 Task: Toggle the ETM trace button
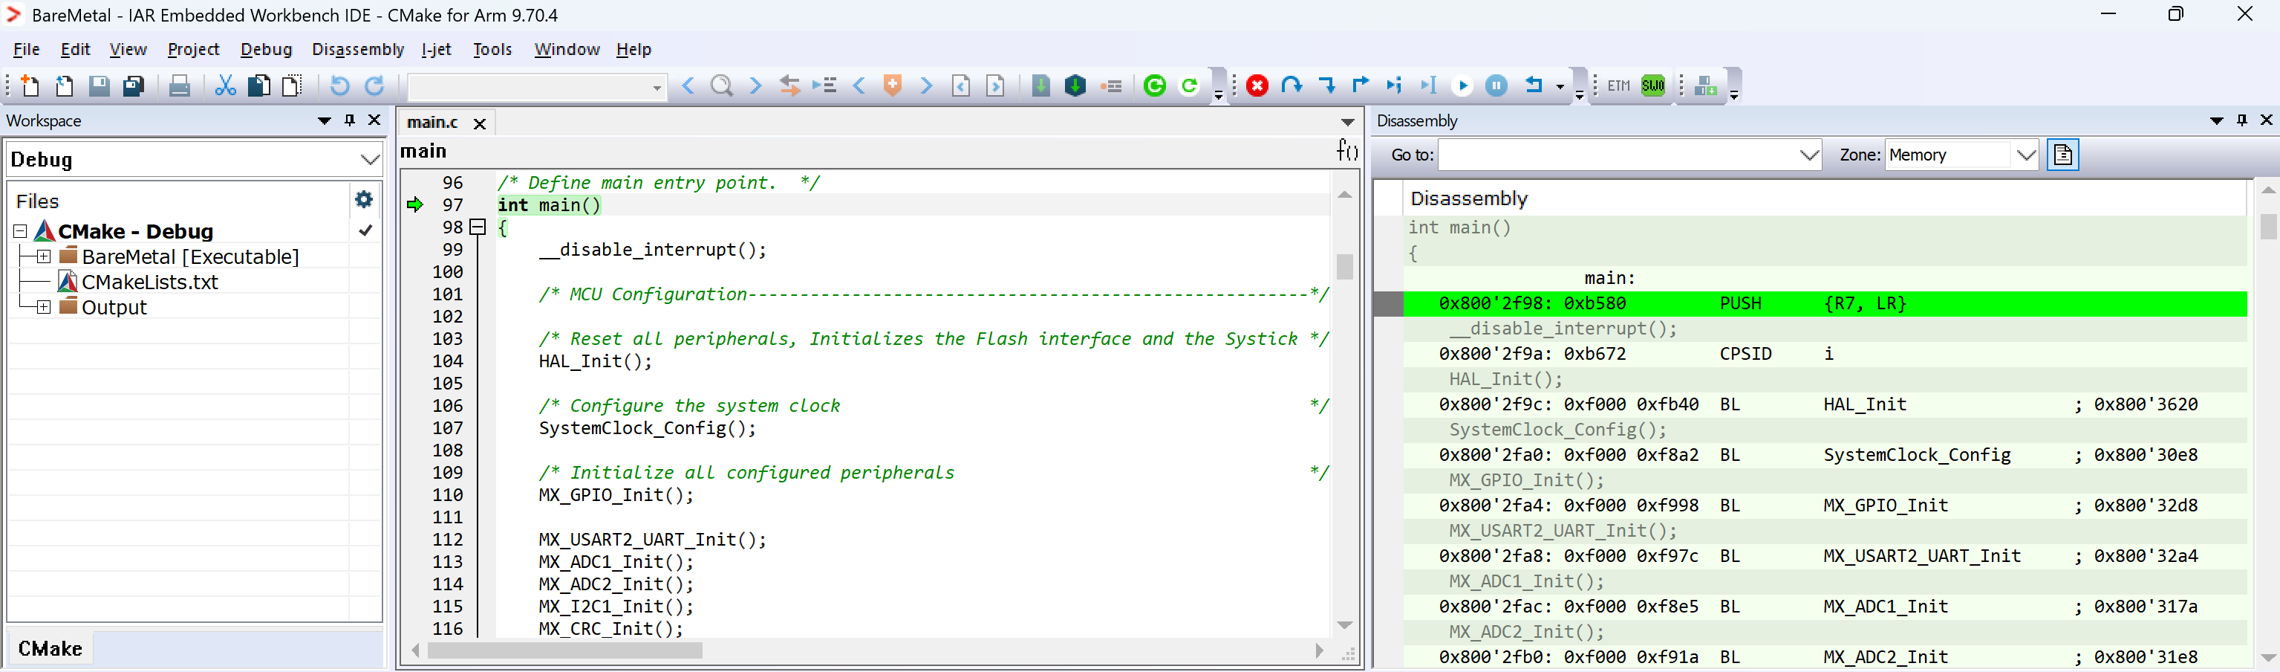pos(1618,86)
